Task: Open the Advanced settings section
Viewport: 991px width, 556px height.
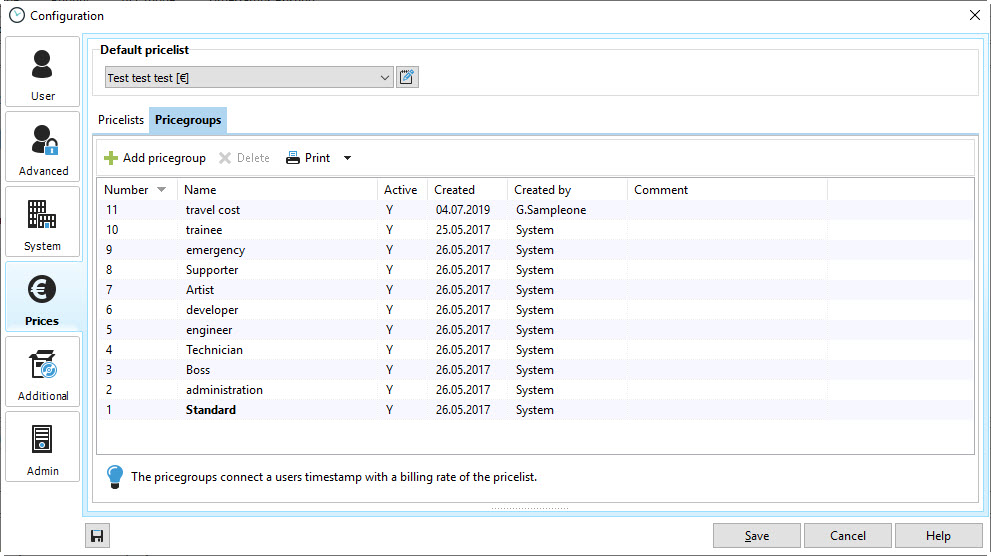Action: pos(42,147)
